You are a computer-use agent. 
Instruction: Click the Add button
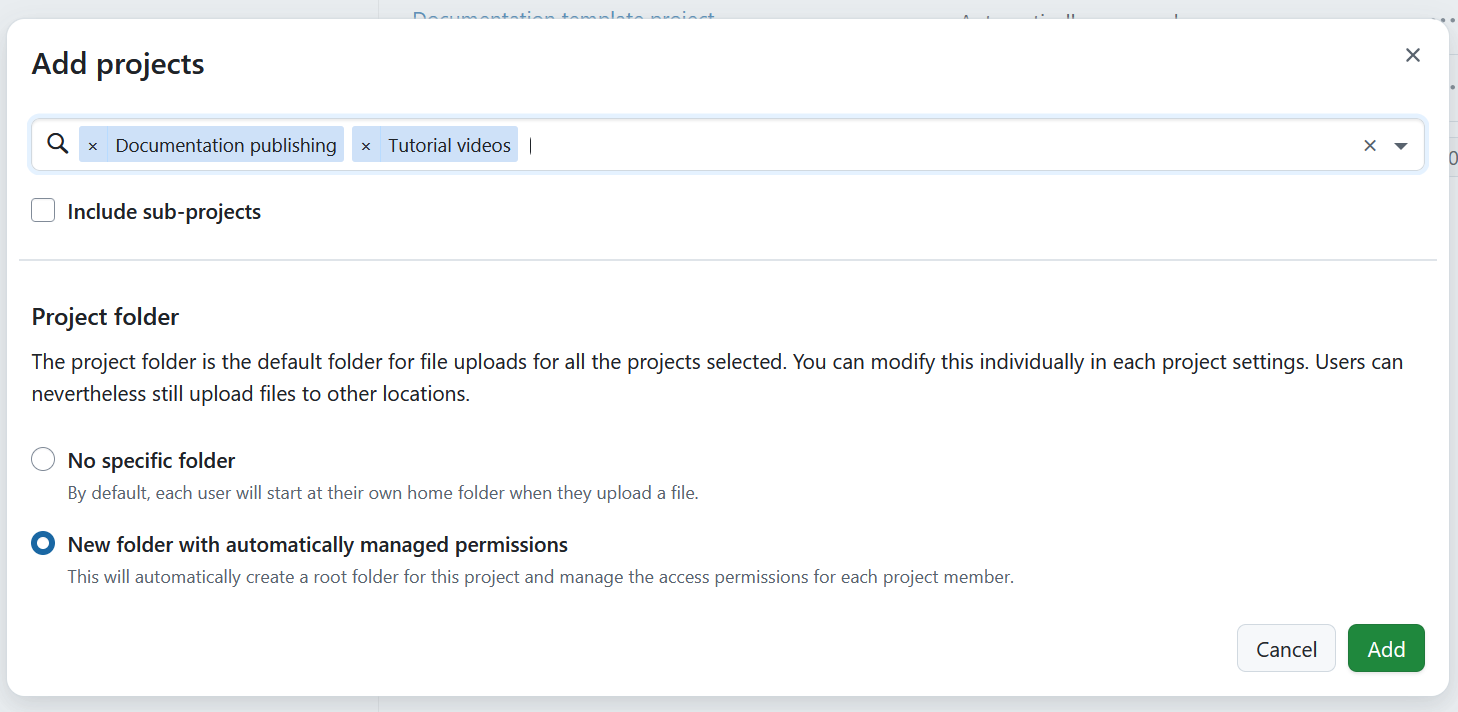tap(1386, 648)
